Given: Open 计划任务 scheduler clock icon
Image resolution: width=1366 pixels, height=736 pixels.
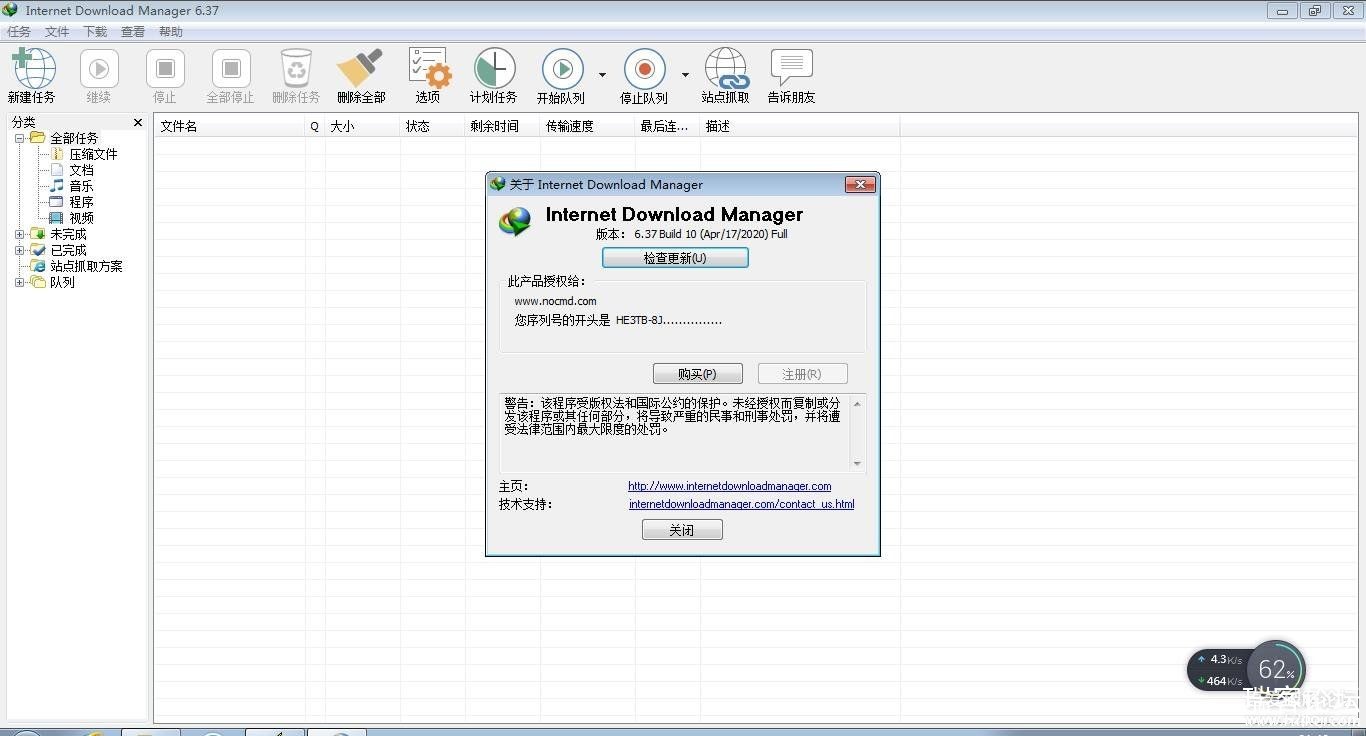Looking at the screenshot, I should coord(494,69).
